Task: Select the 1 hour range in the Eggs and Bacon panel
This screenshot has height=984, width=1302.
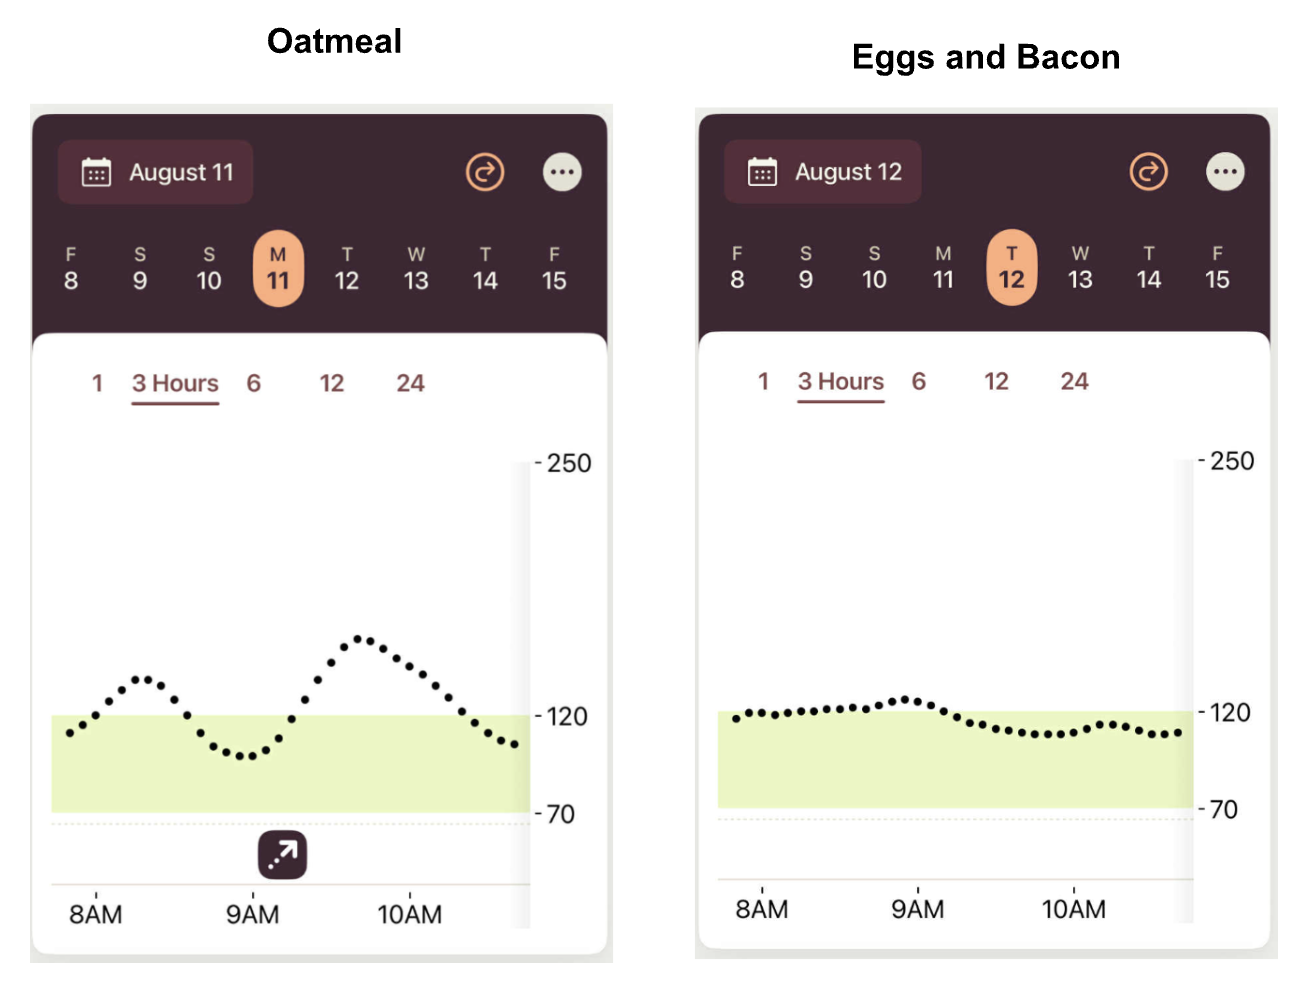Action: tap(763, 381)
